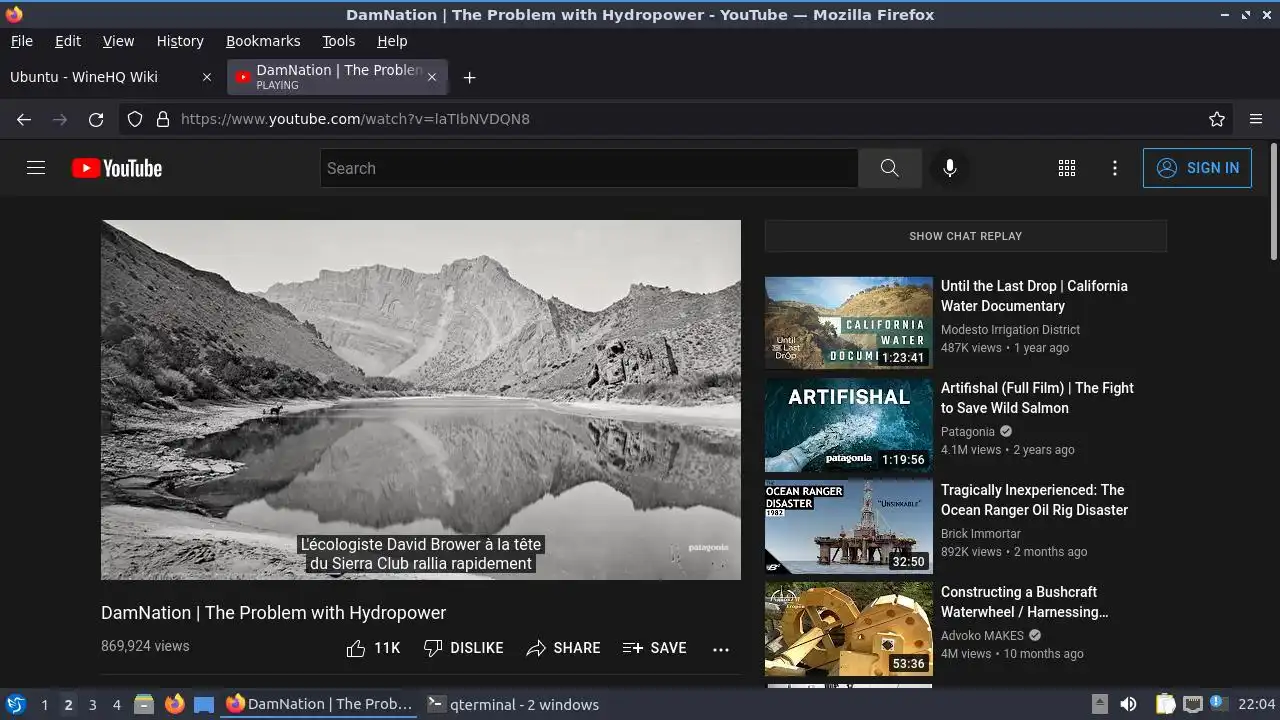Open Ocean Ranger Oil Rig Disaster title
This screenshot has width=1280, height=720.
[x=1034, y=500]
